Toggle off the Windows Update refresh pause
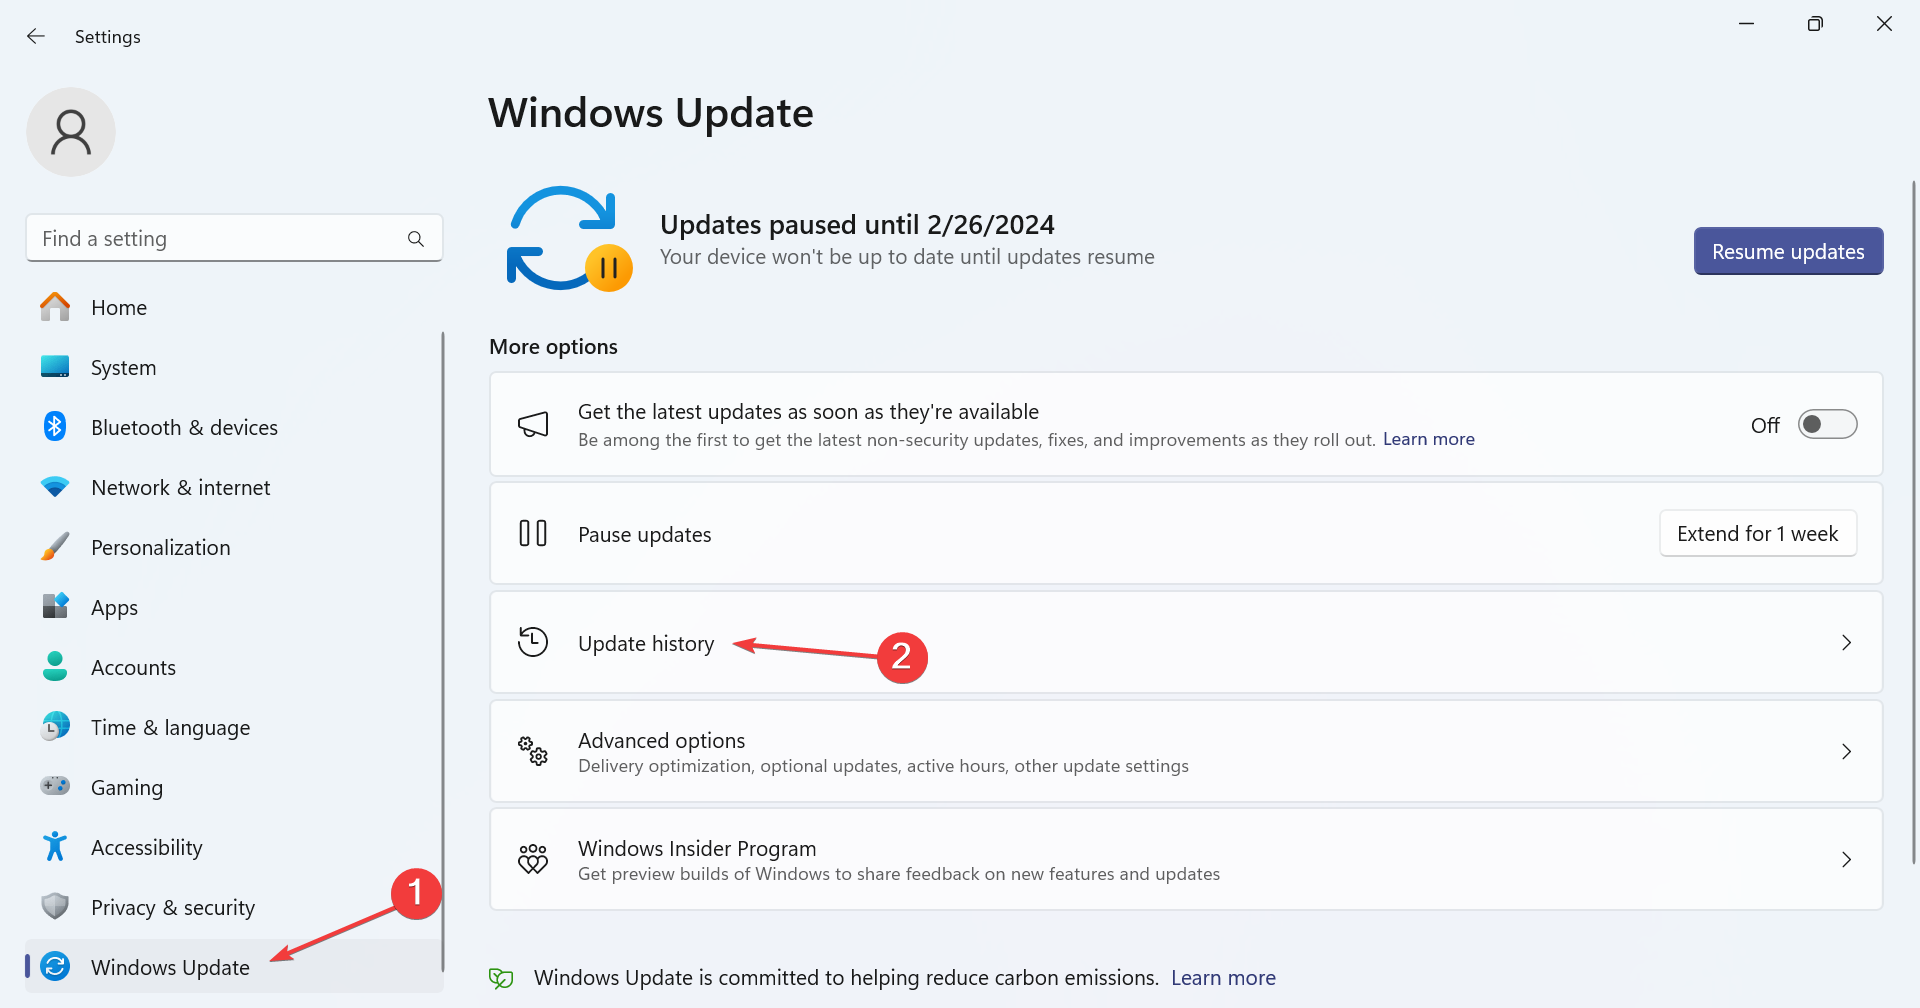Image resolution: width=1920 pixels, height=1008 pixels. (570, 238)
